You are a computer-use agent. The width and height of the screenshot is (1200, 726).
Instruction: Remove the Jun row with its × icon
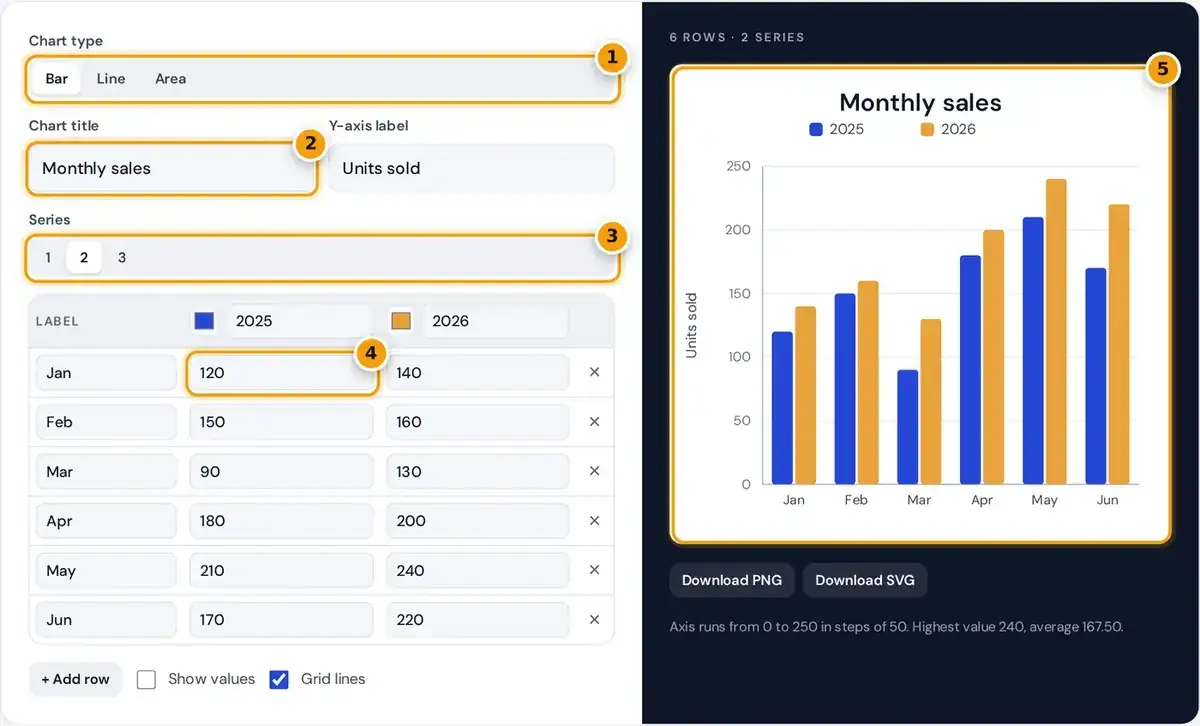(594, 620)
